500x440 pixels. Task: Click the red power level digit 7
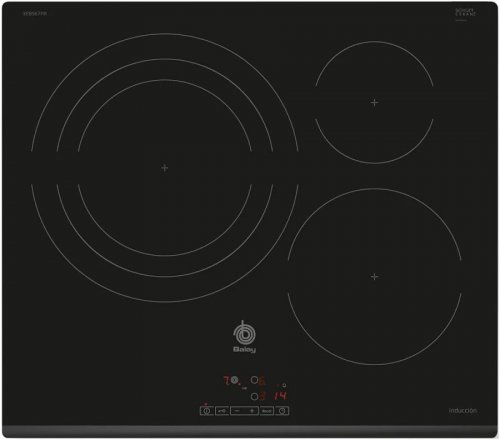227,380
